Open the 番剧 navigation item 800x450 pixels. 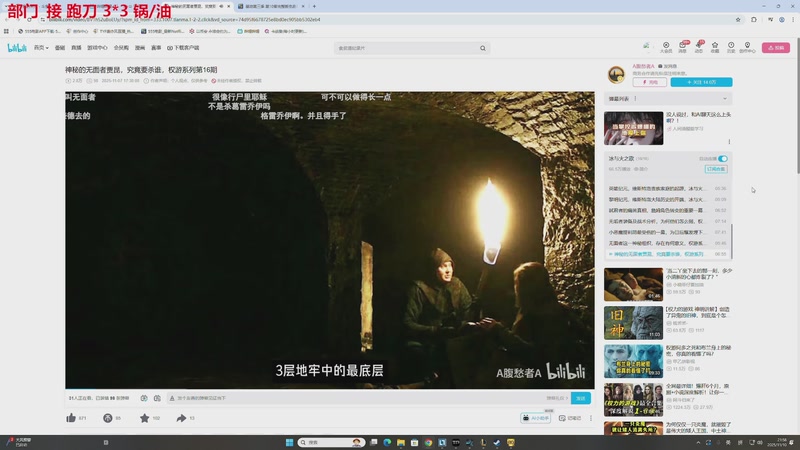pyautogui.click(x=60, y=47)
